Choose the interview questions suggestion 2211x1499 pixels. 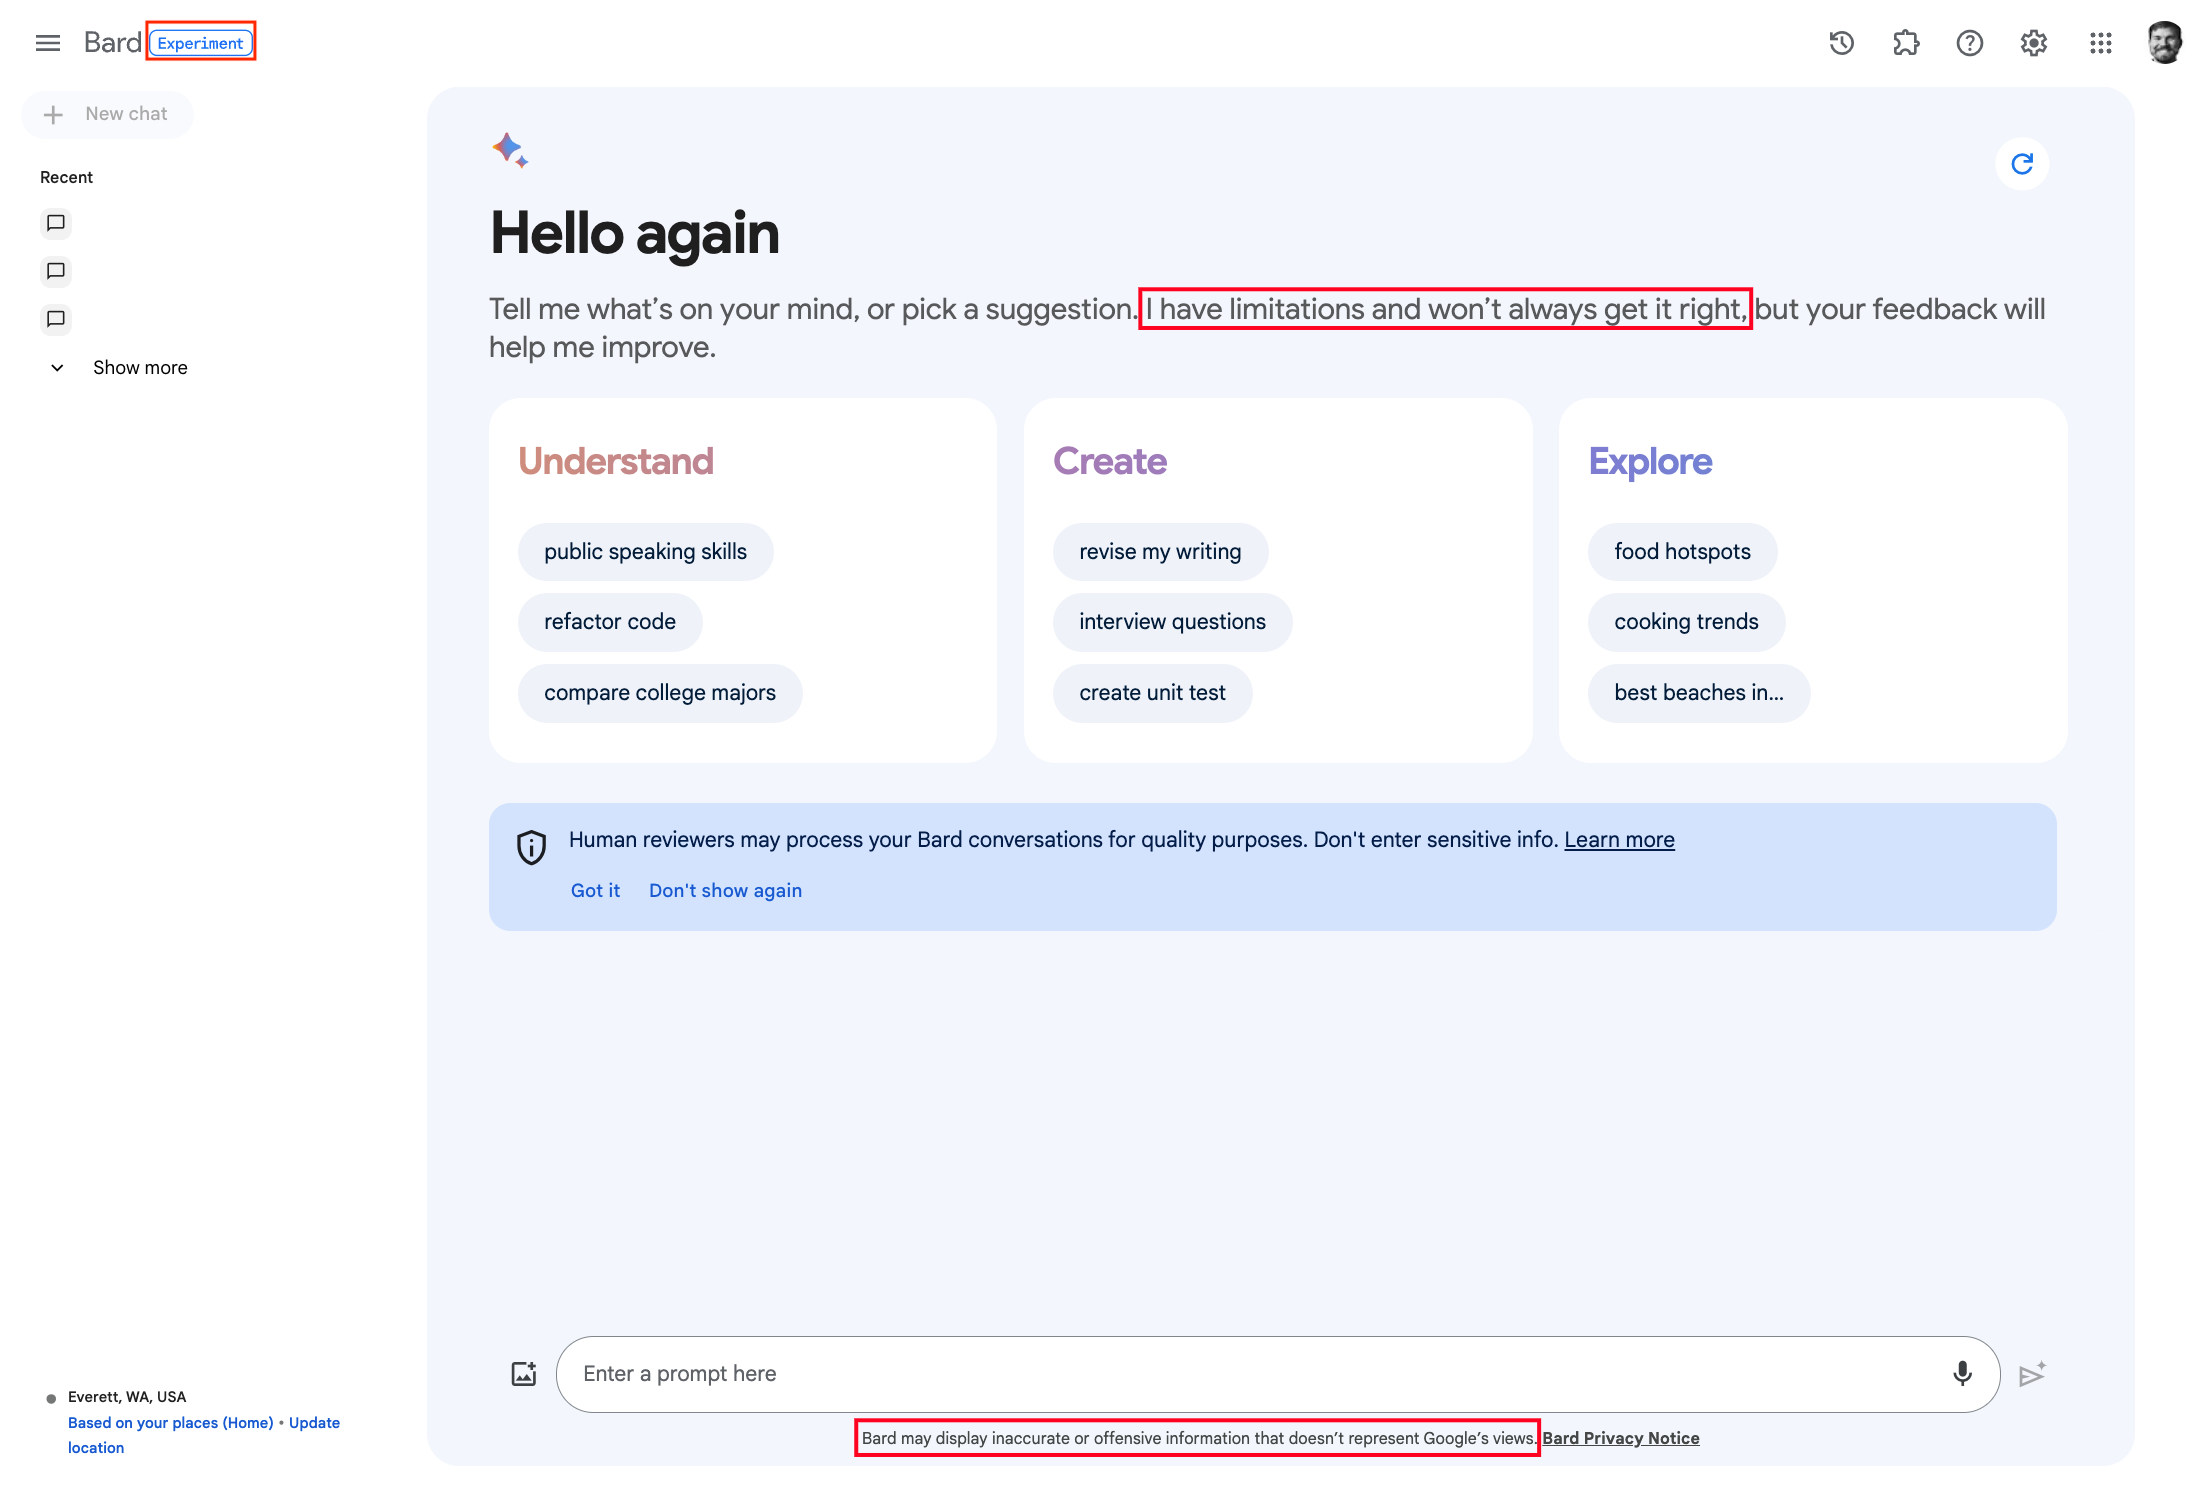1171,622
